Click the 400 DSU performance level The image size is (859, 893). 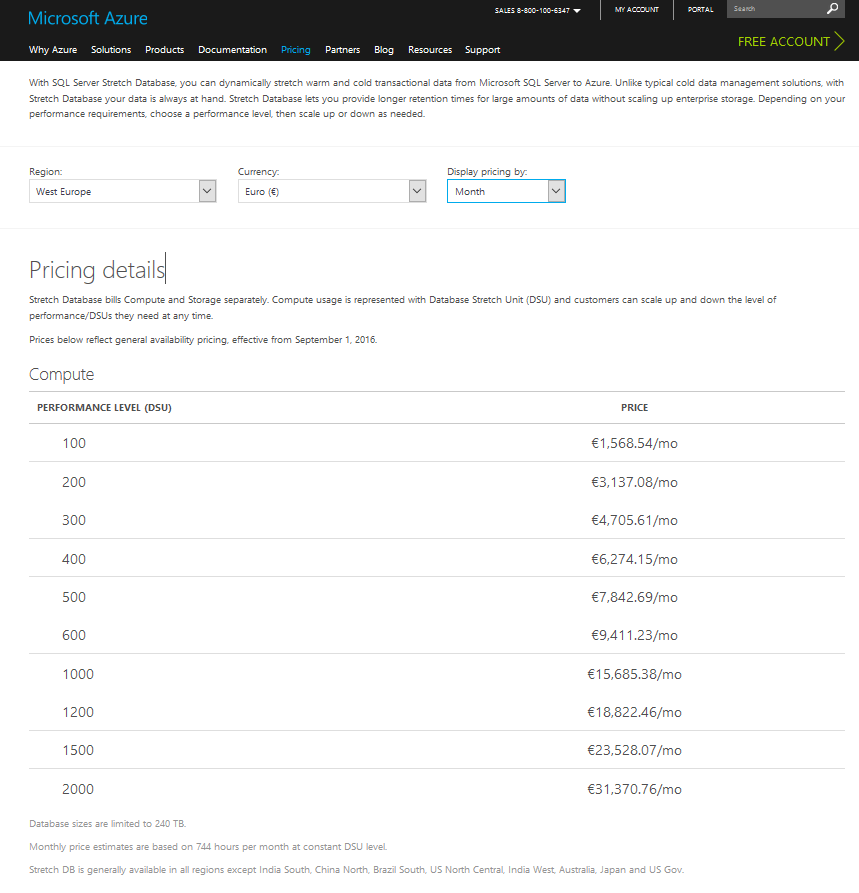pyautogui.click(x=74, y=559)
